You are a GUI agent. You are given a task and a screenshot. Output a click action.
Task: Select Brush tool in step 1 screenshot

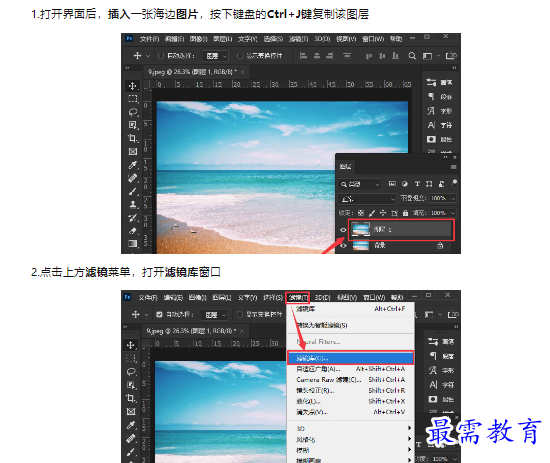click(x=133, y=191)
